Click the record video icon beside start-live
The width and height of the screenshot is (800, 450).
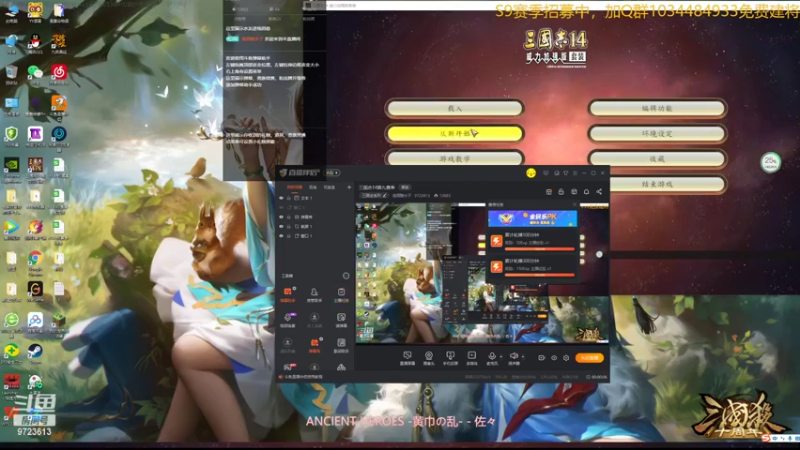541,358
